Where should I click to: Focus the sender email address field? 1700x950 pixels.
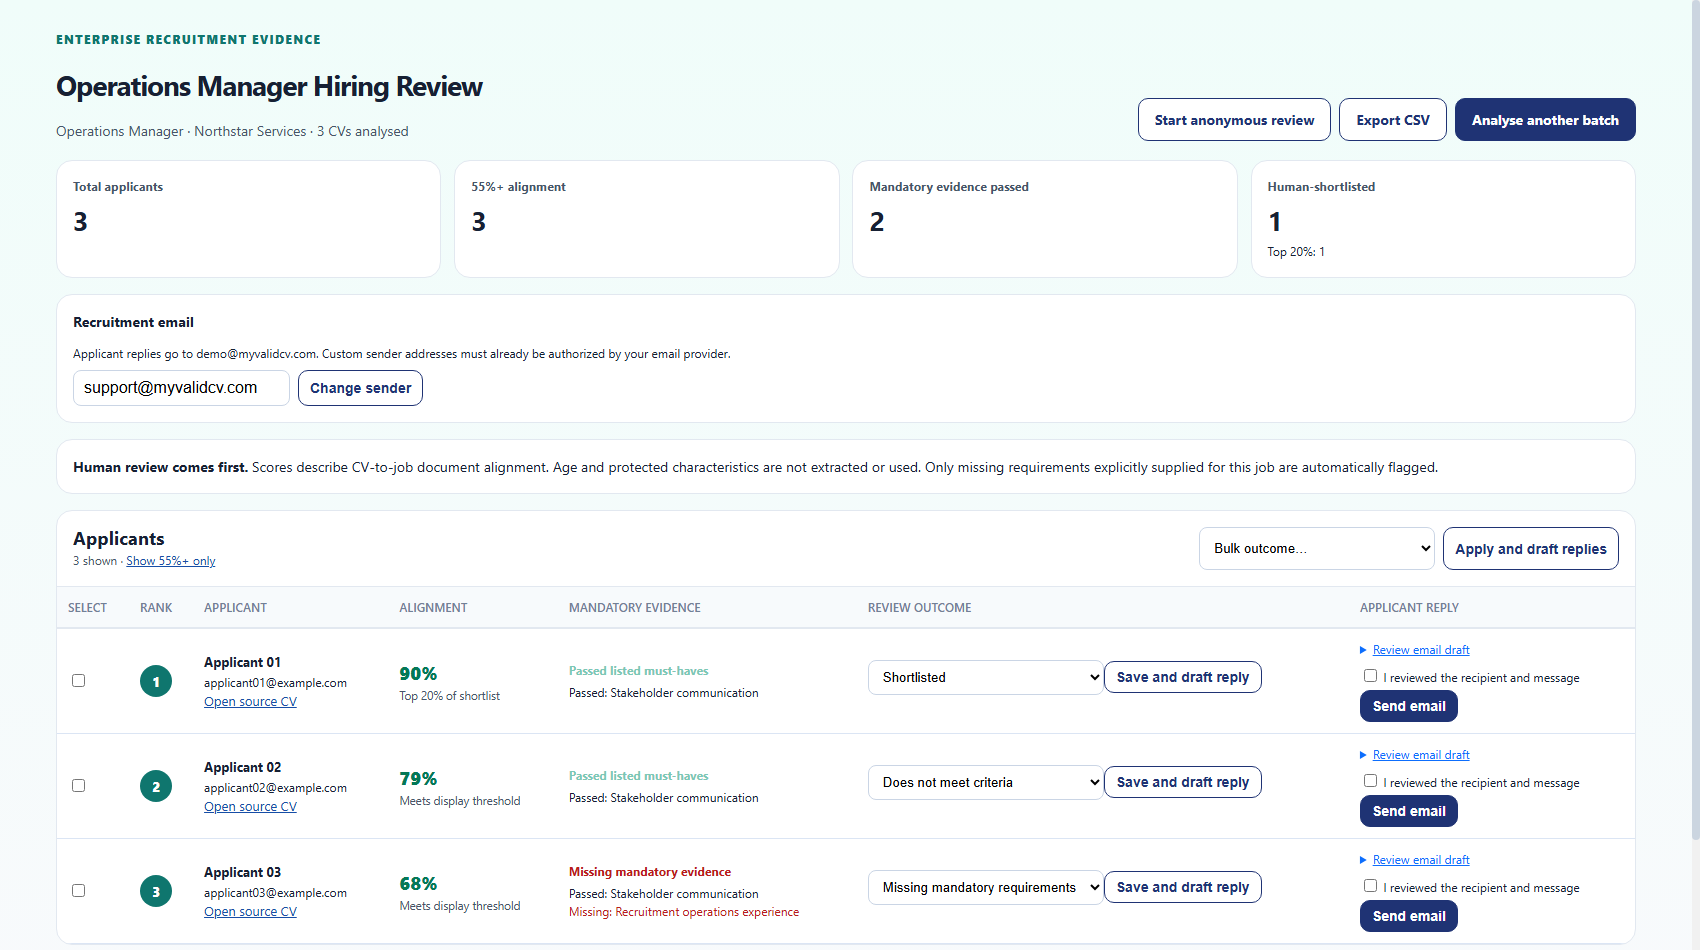pyautogui.click(x=181, y=388)
